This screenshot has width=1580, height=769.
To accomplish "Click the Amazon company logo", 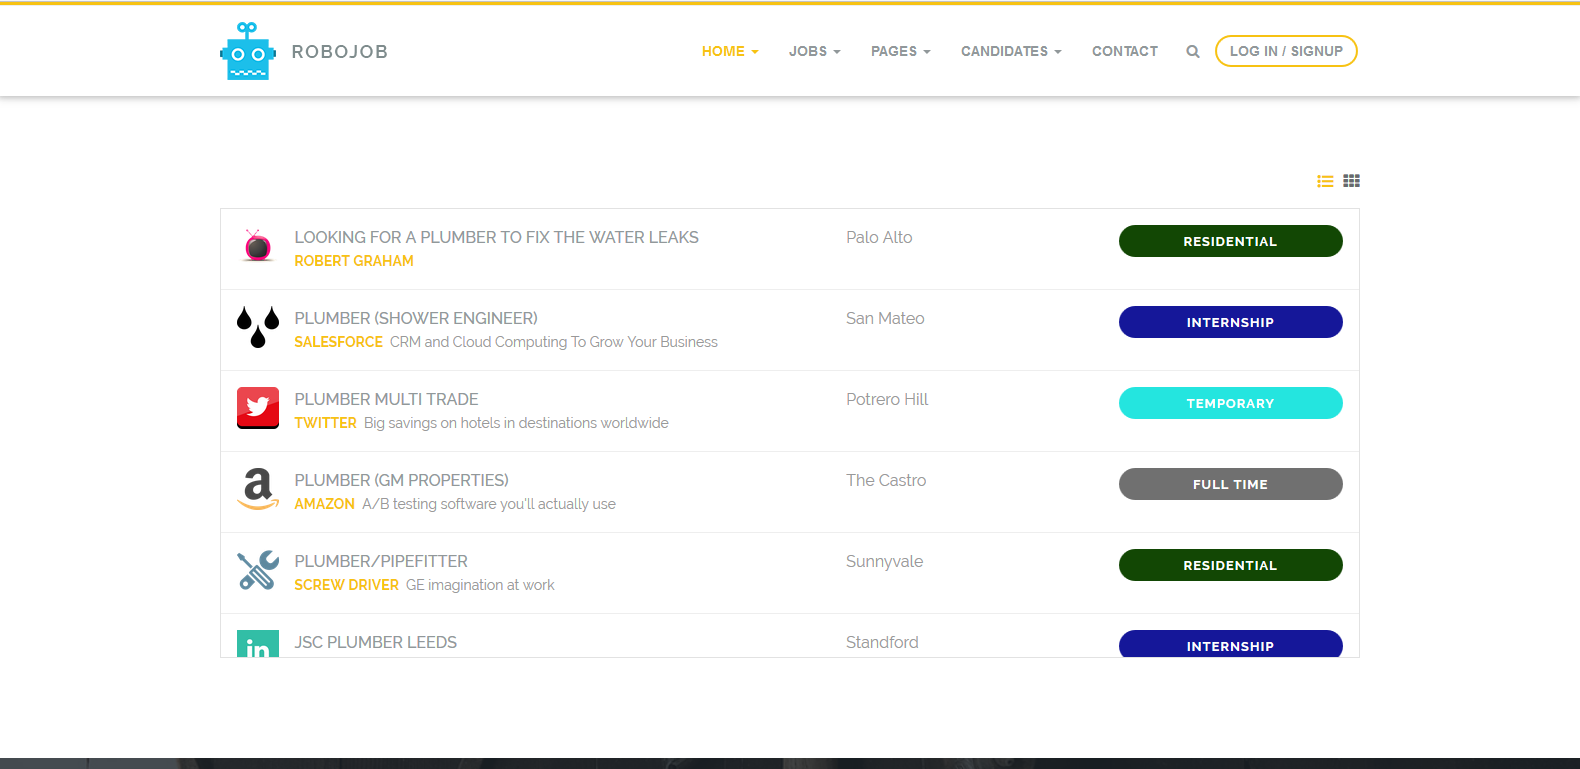I will pyautogui.click(x=258, y=489).
